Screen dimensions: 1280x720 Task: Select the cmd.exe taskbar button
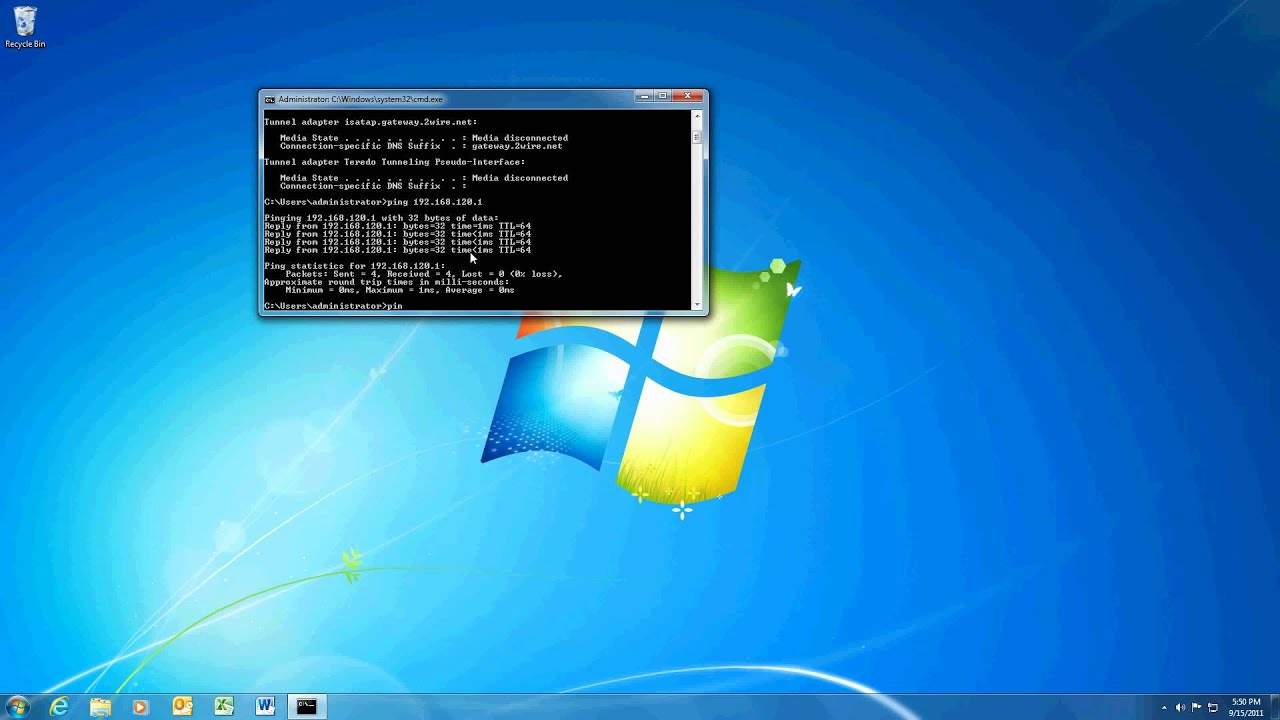306,707
